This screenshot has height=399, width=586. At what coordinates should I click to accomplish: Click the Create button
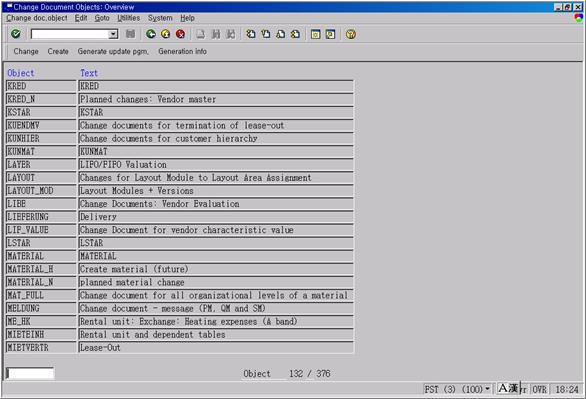pyautogui.click(x=58, y=51)
